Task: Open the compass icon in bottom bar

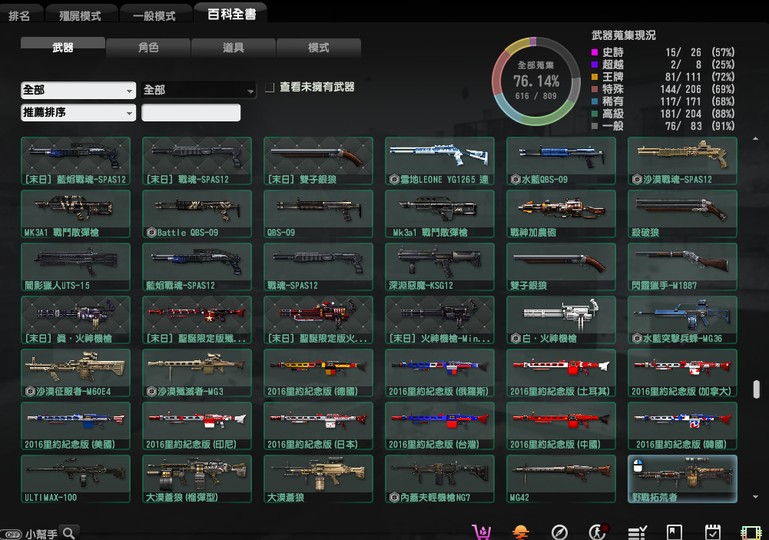Action: point(559,531)
